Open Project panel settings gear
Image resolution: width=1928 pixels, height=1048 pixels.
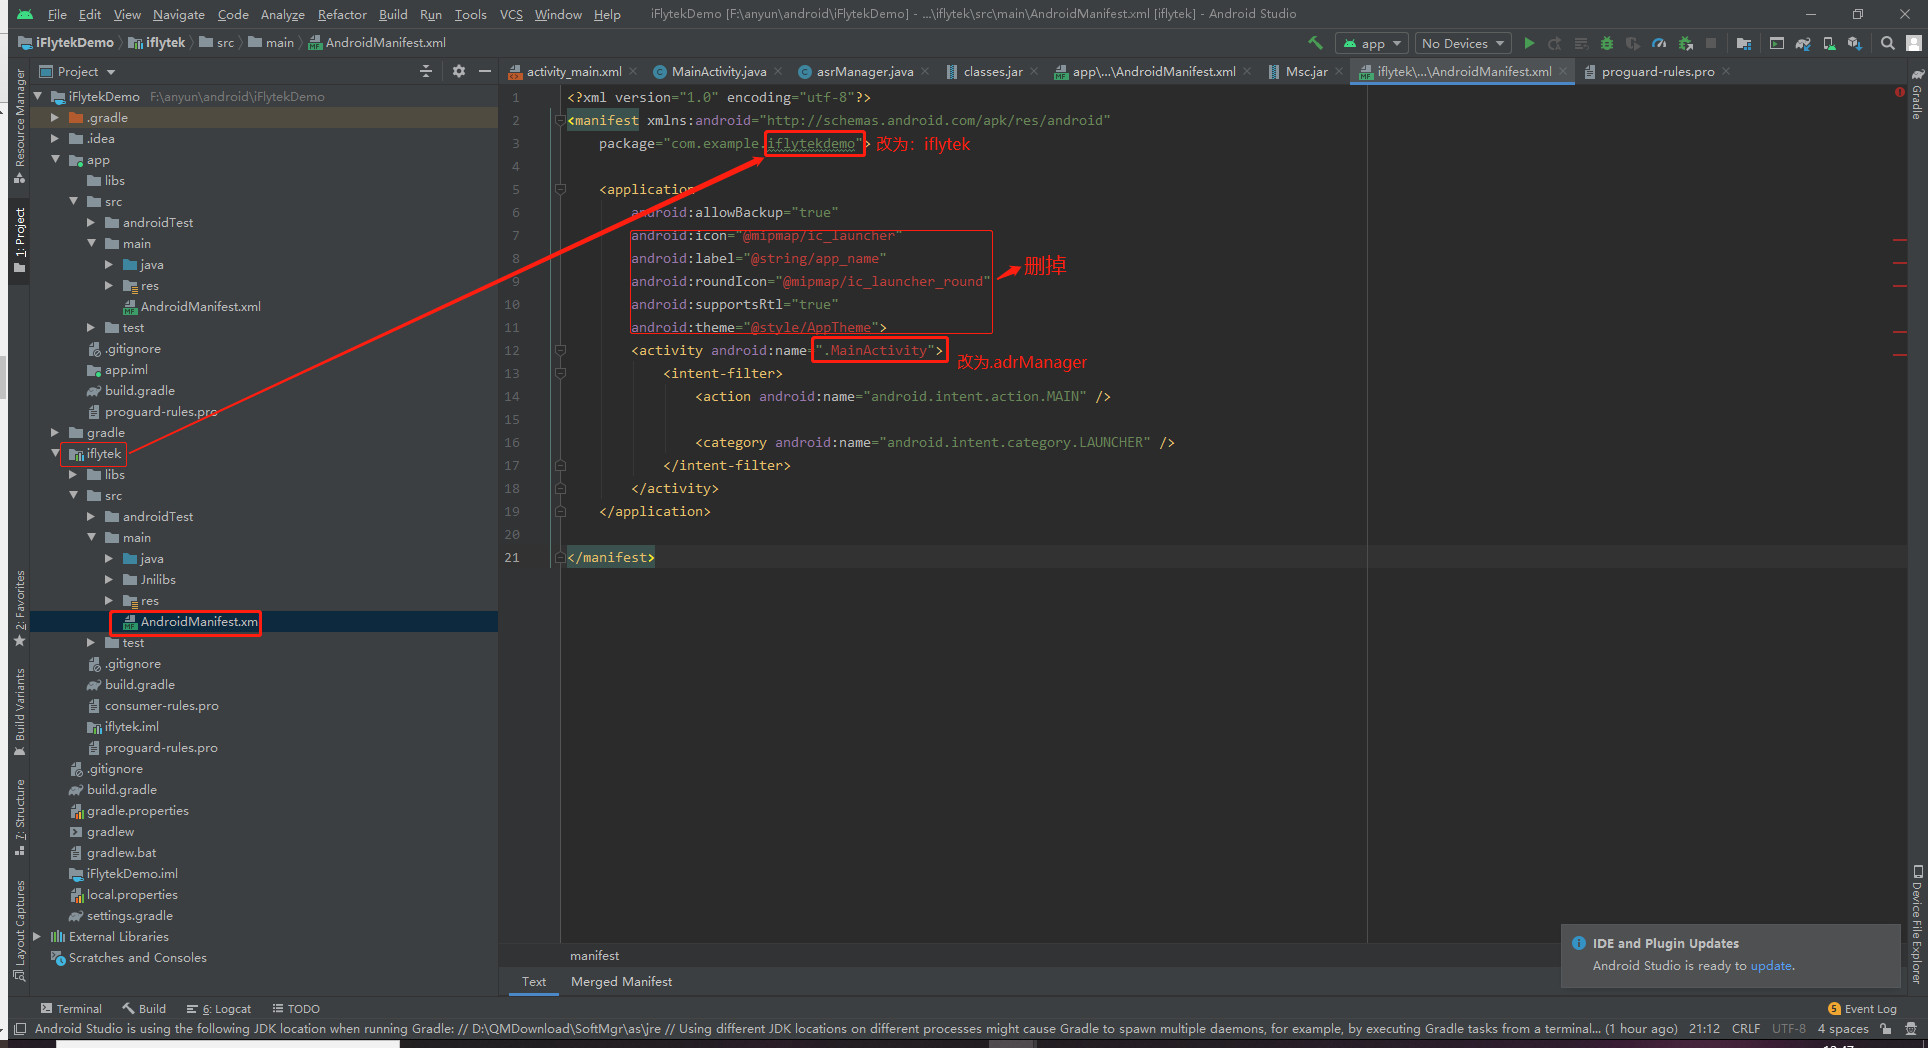pyautogui.click(x=459, y=71)
